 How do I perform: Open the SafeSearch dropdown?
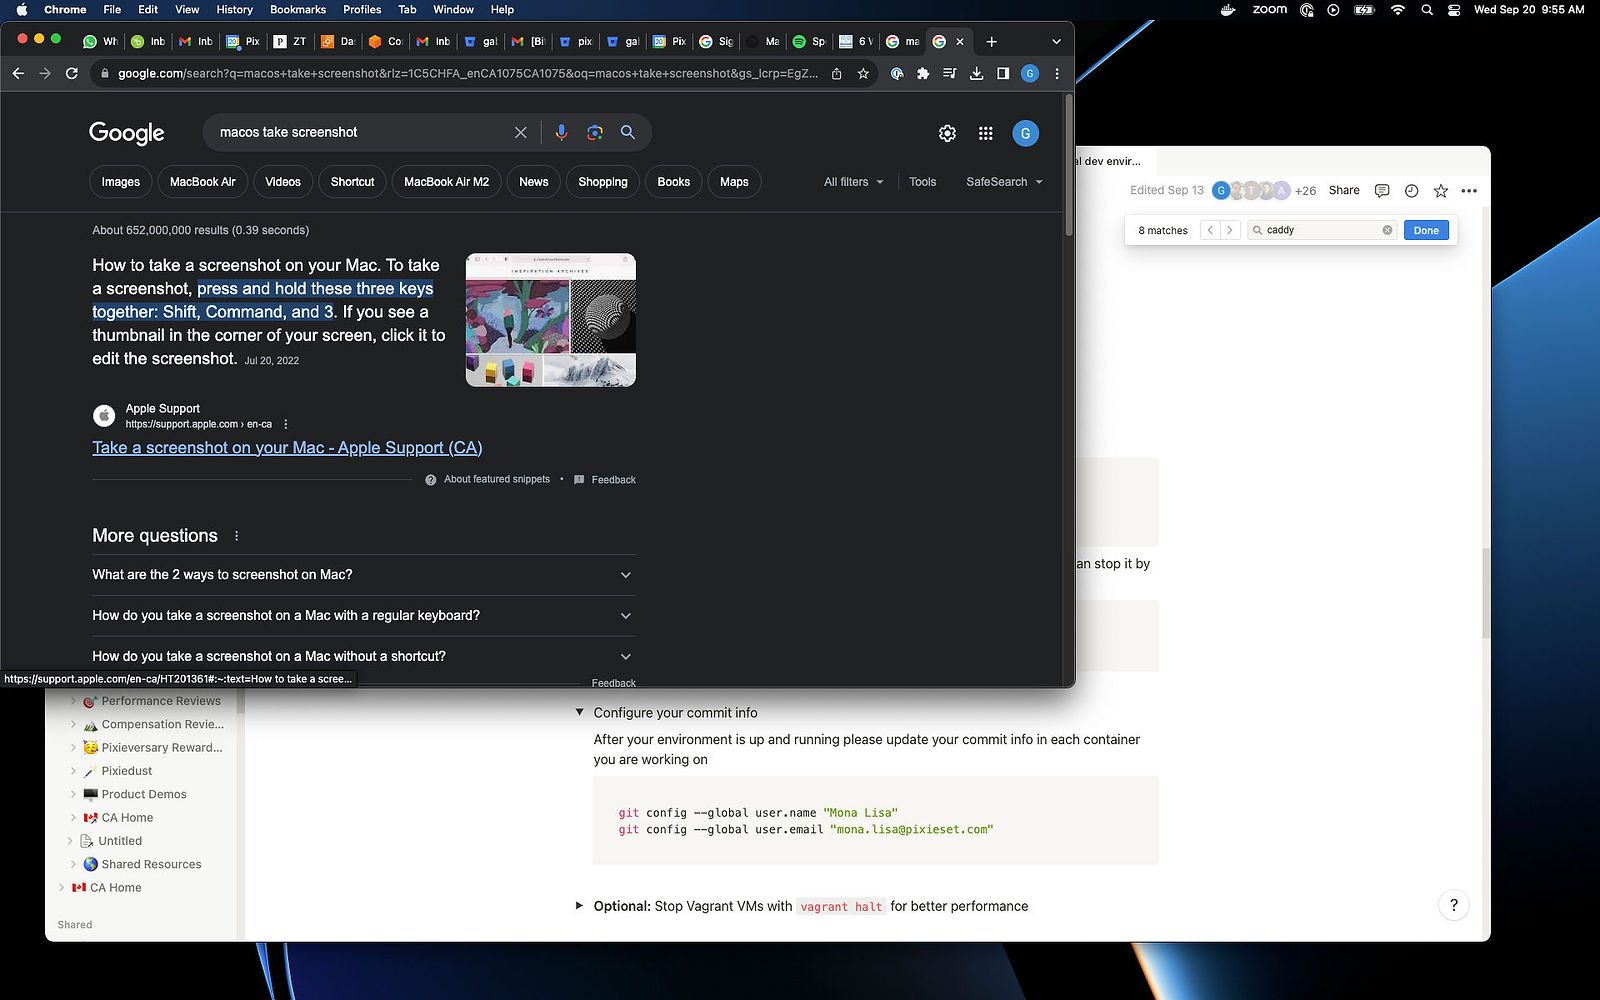pos(1004,182)
